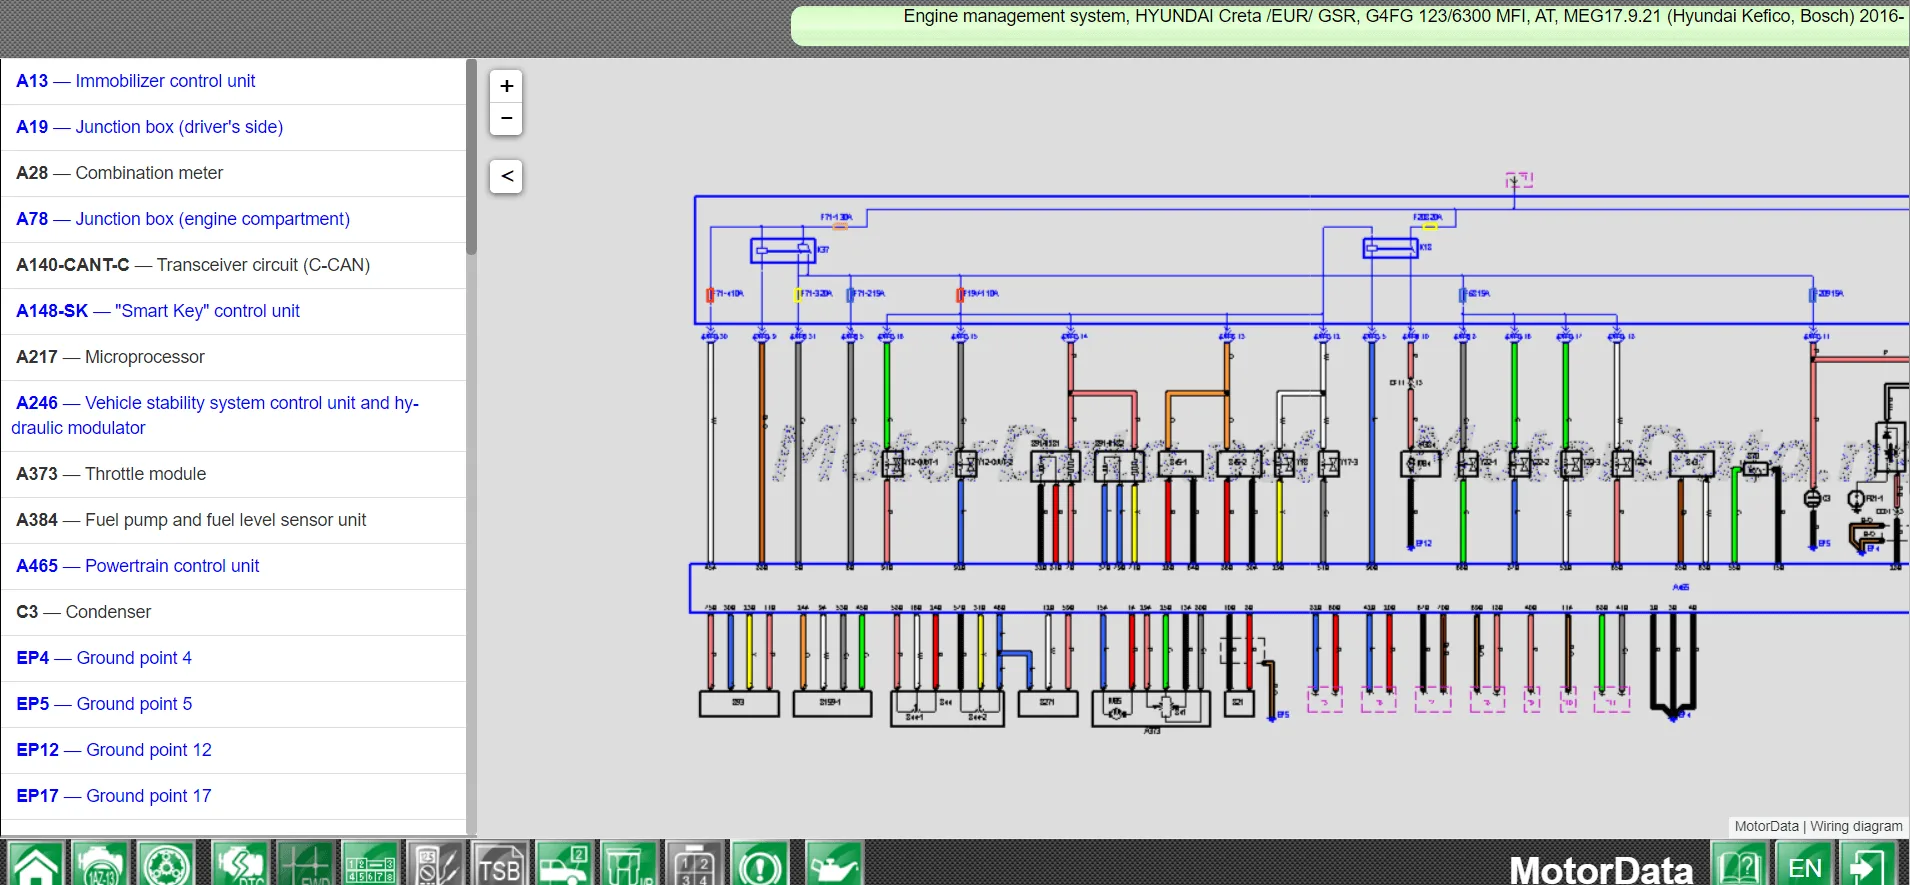This screenshot has width=1910, height=885.
Task: Open EP4 Ground point 4 link
Action: pos(104,658)
